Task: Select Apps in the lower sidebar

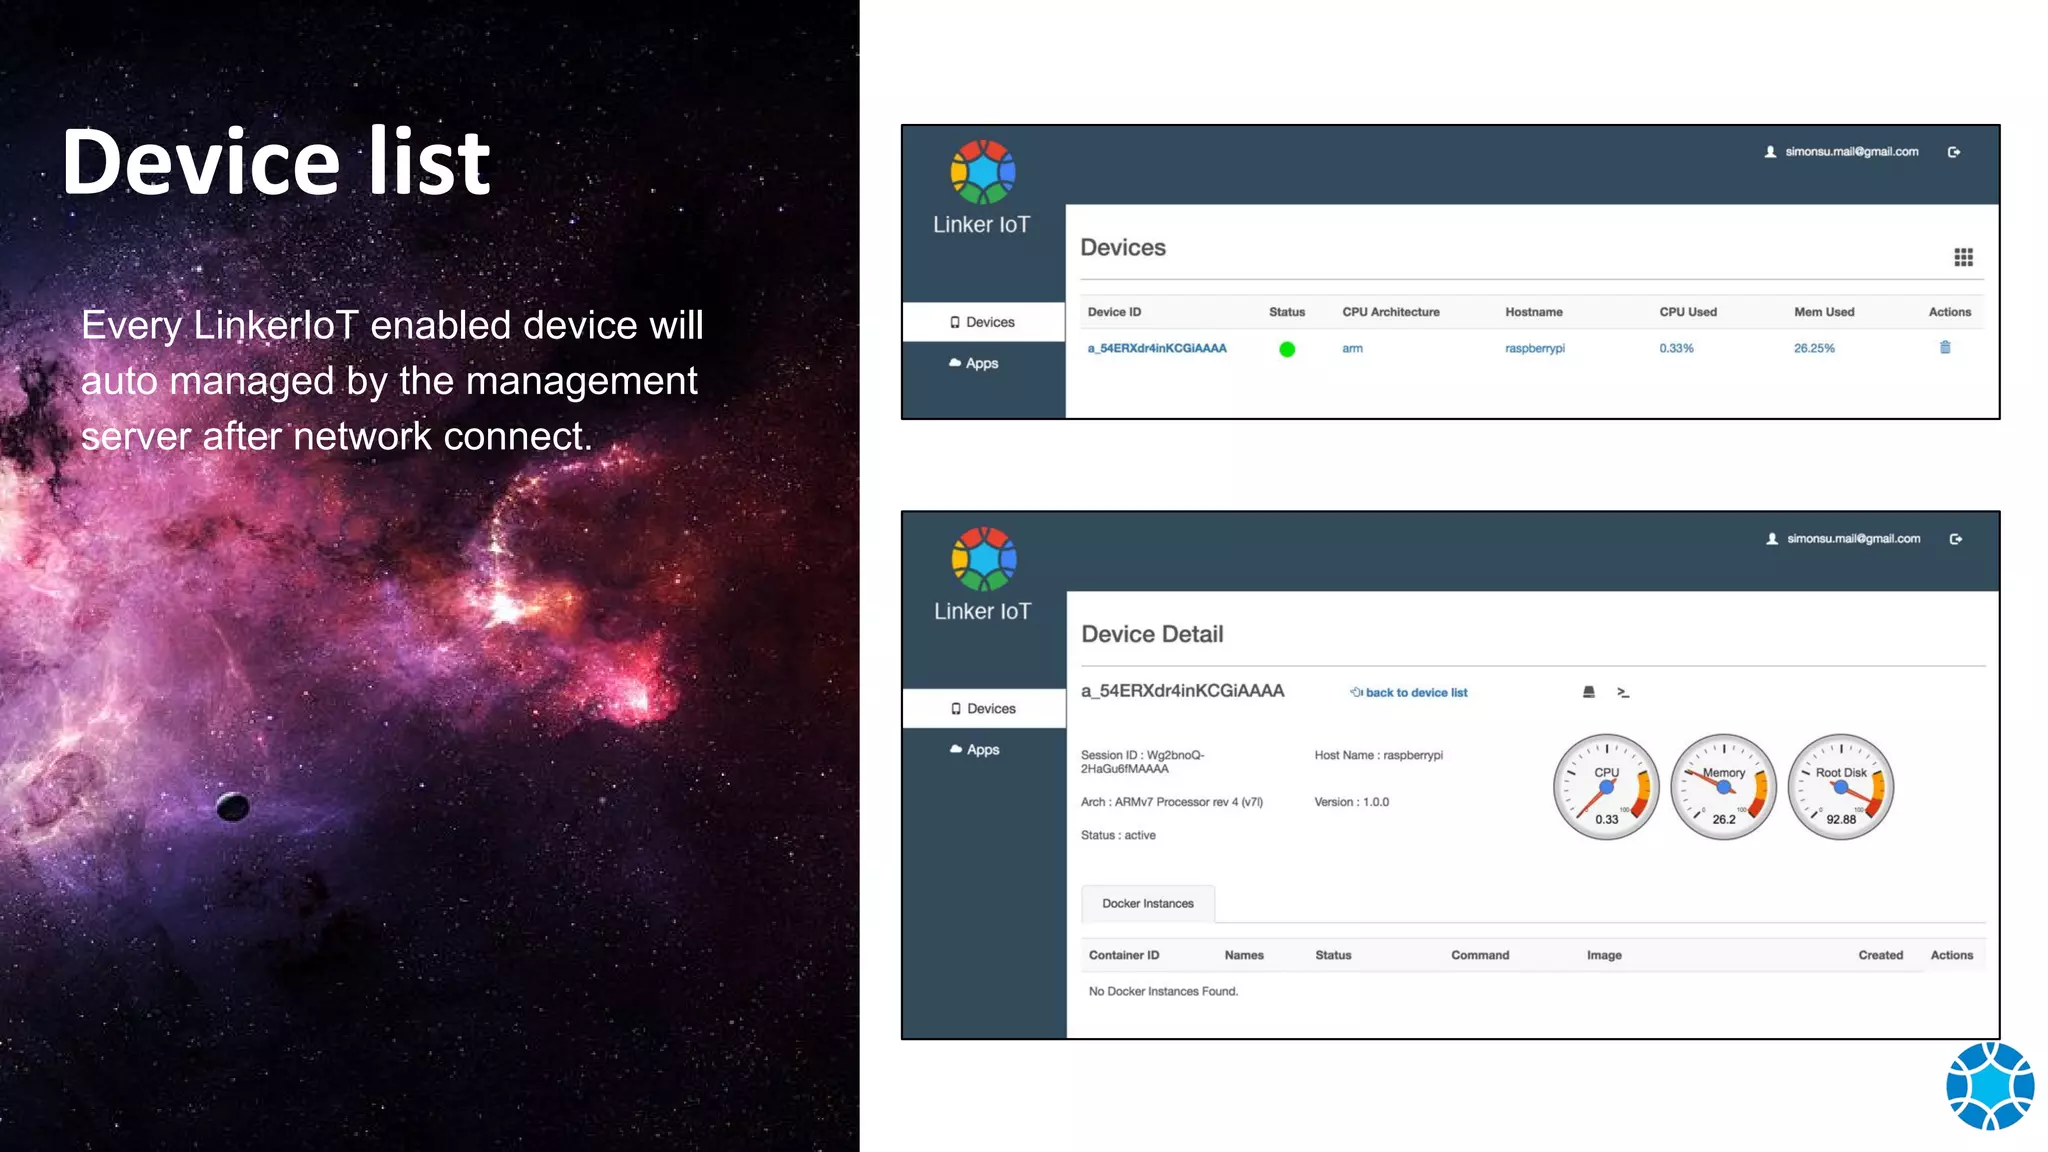Action: 975,750
